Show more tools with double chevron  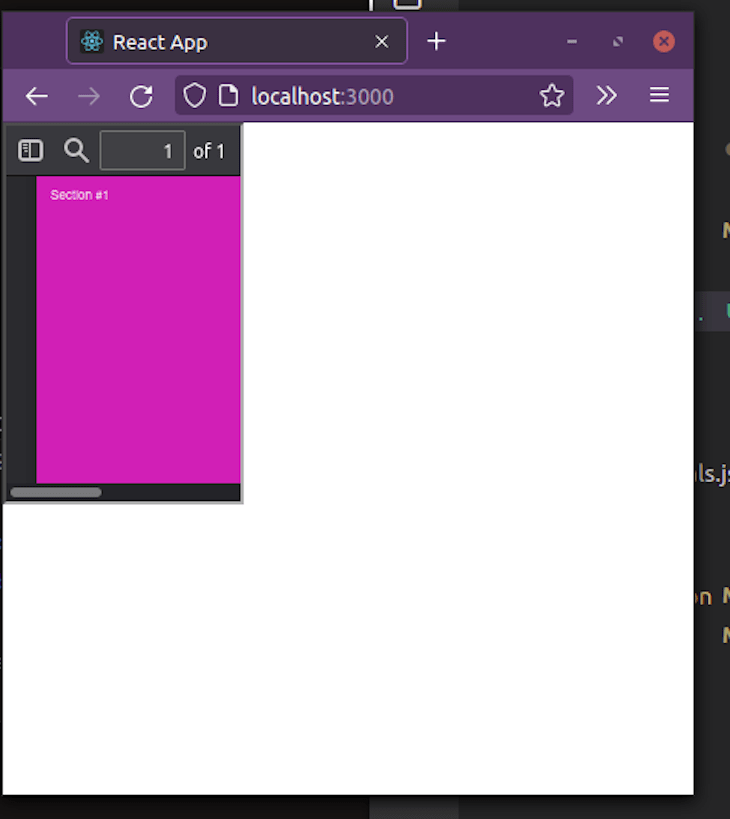click(x=606, y=96)
